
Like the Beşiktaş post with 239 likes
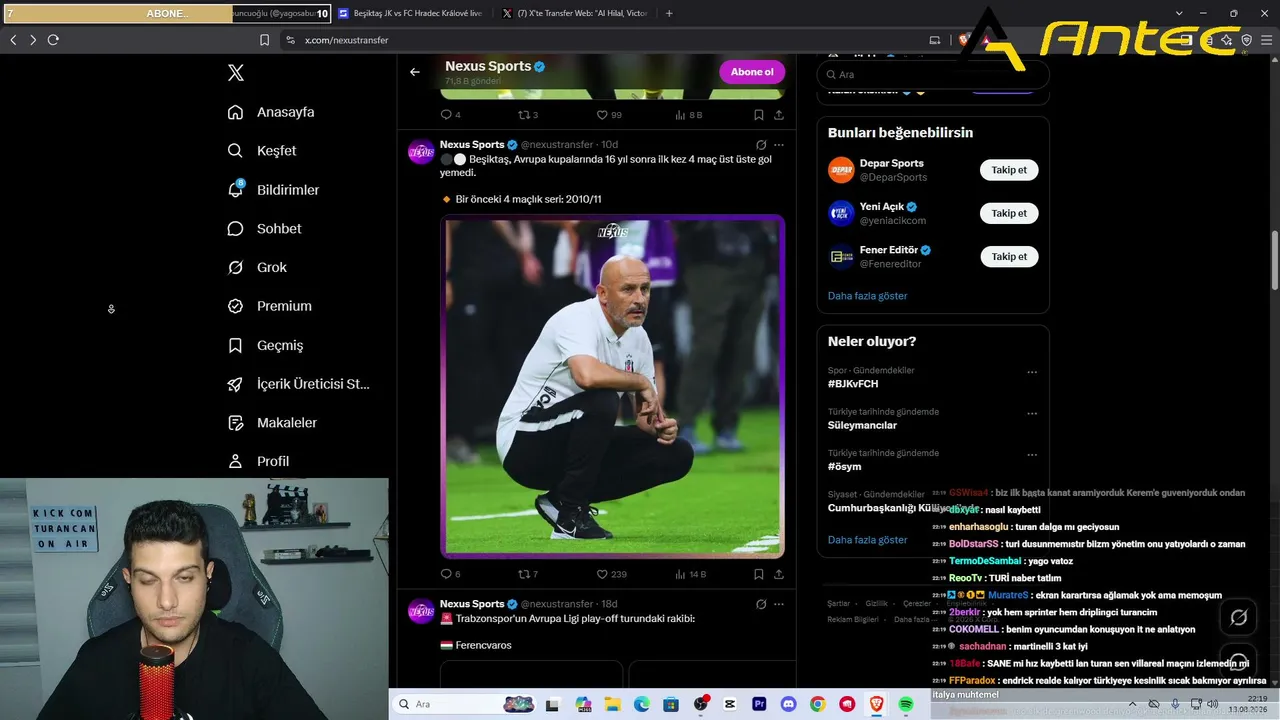pos(611,574)
